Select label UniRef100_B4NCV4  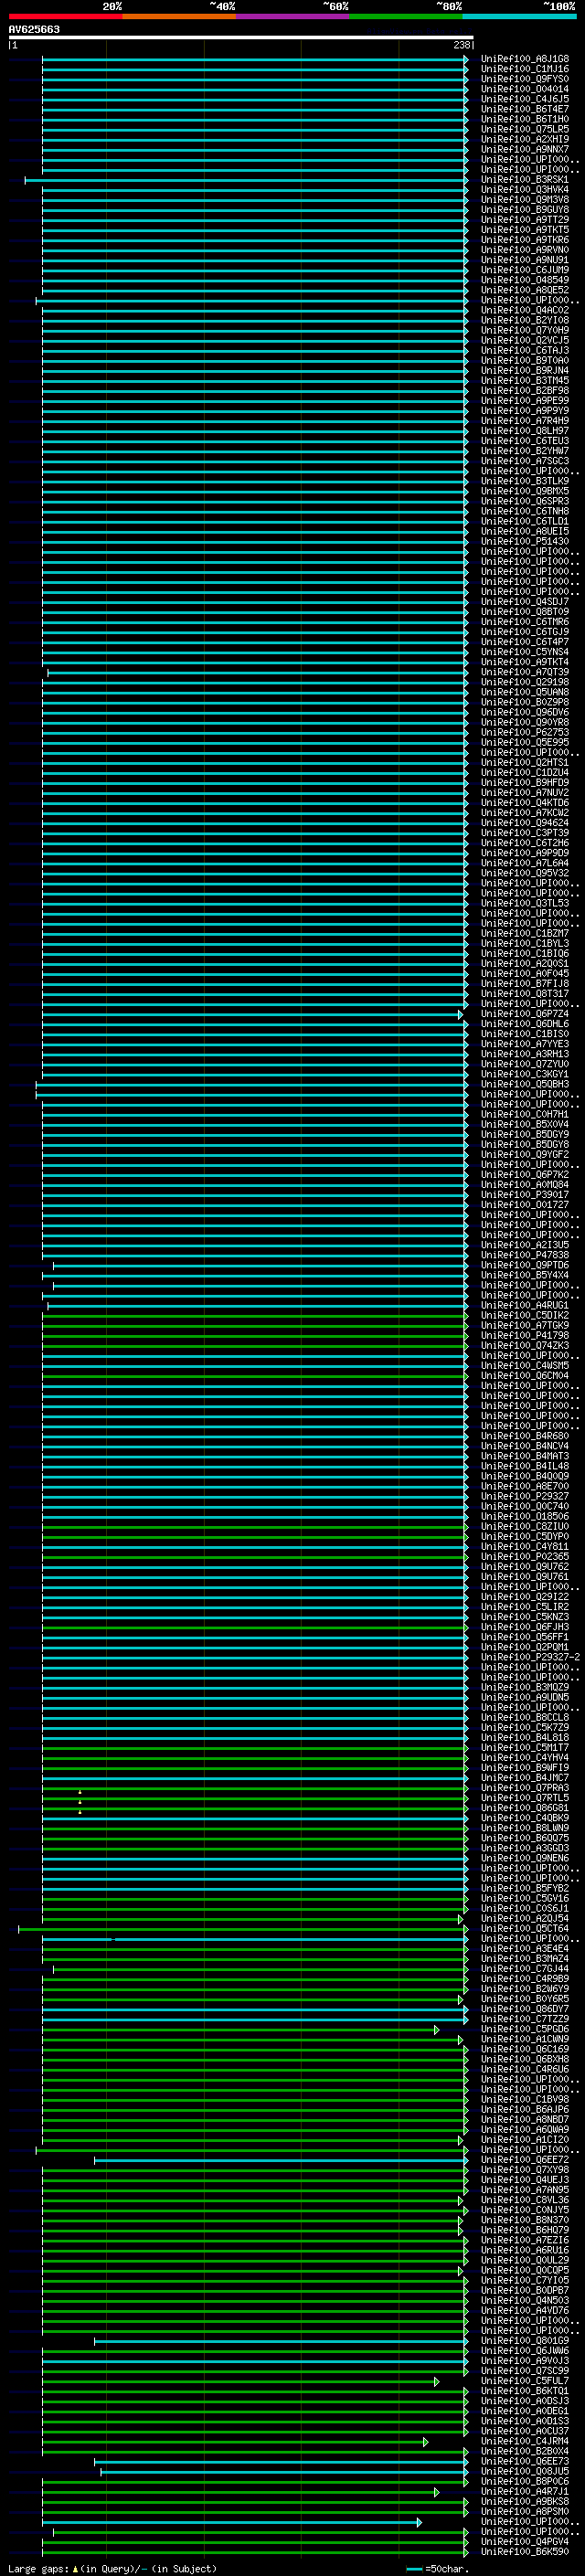tap(525, 1446)
